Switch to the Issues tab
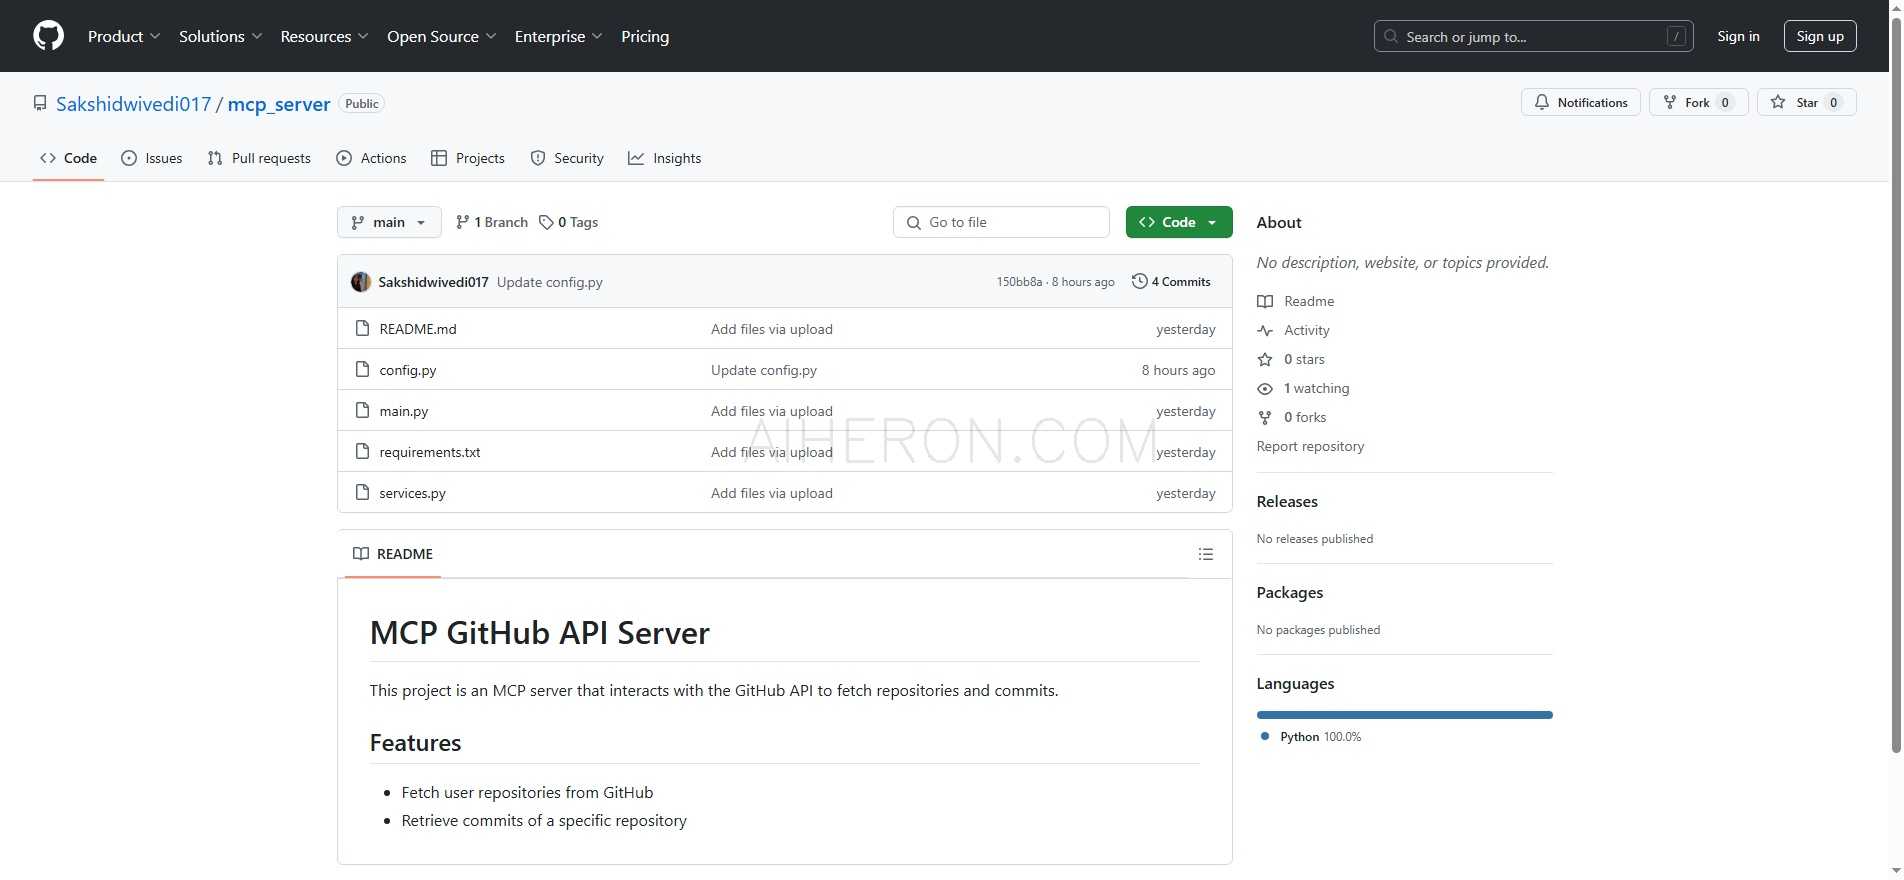Viewport: 1904px width, 880px height. (x=151, y=158)
